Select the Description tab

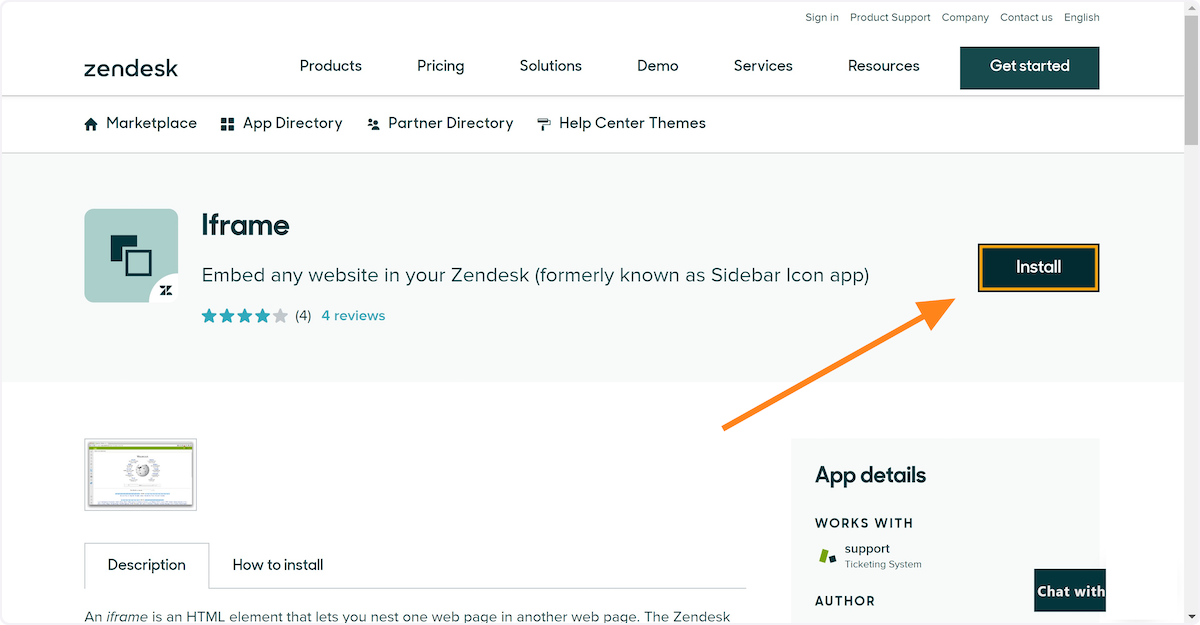click(147, 565)
